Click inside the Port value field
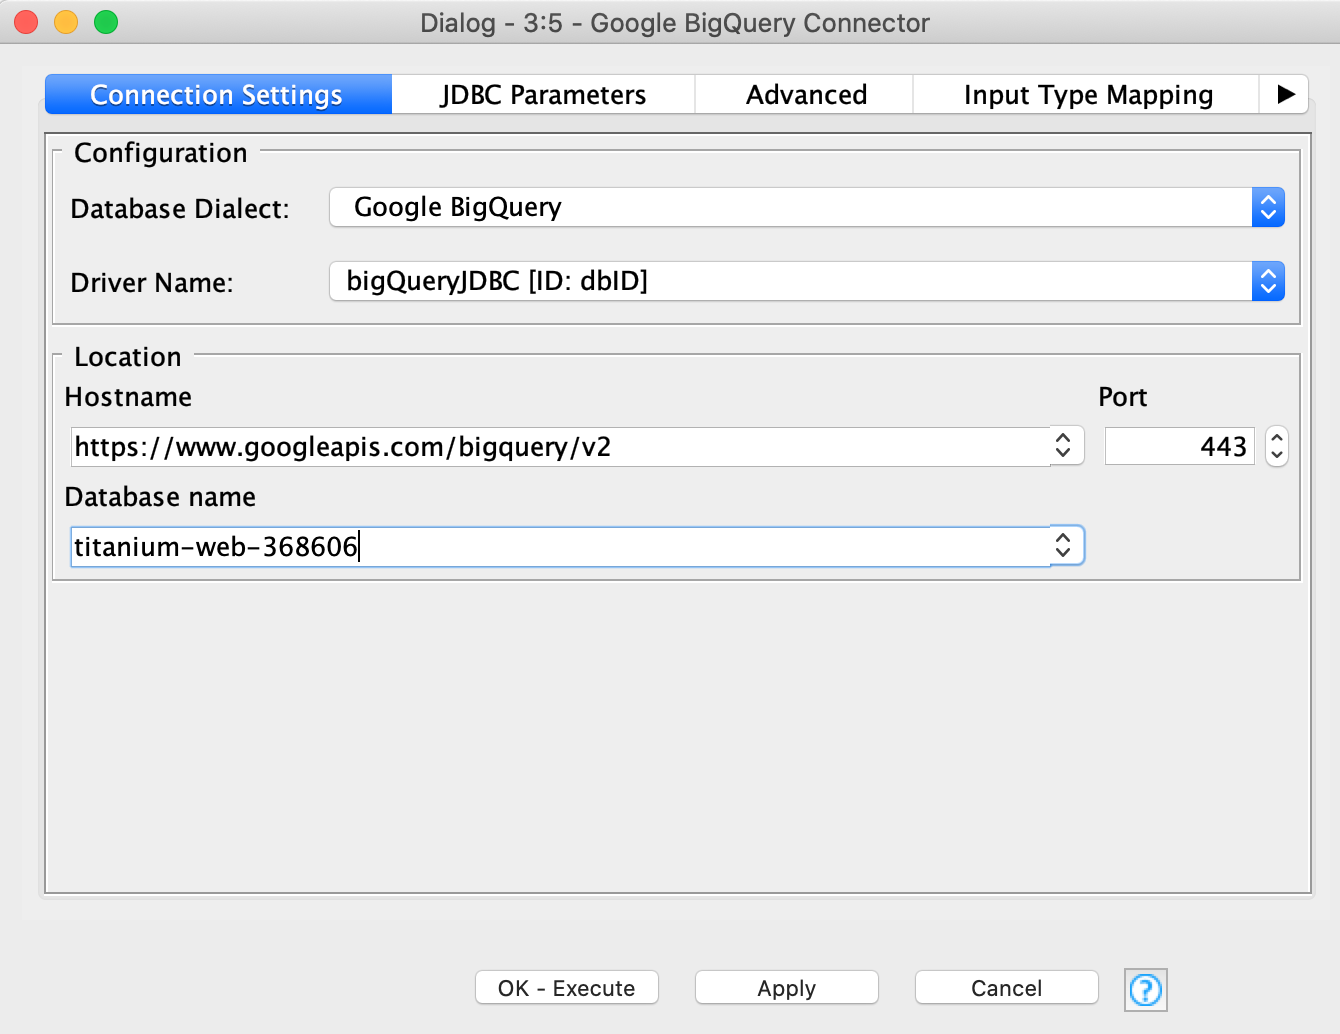 click(1180, 446)
